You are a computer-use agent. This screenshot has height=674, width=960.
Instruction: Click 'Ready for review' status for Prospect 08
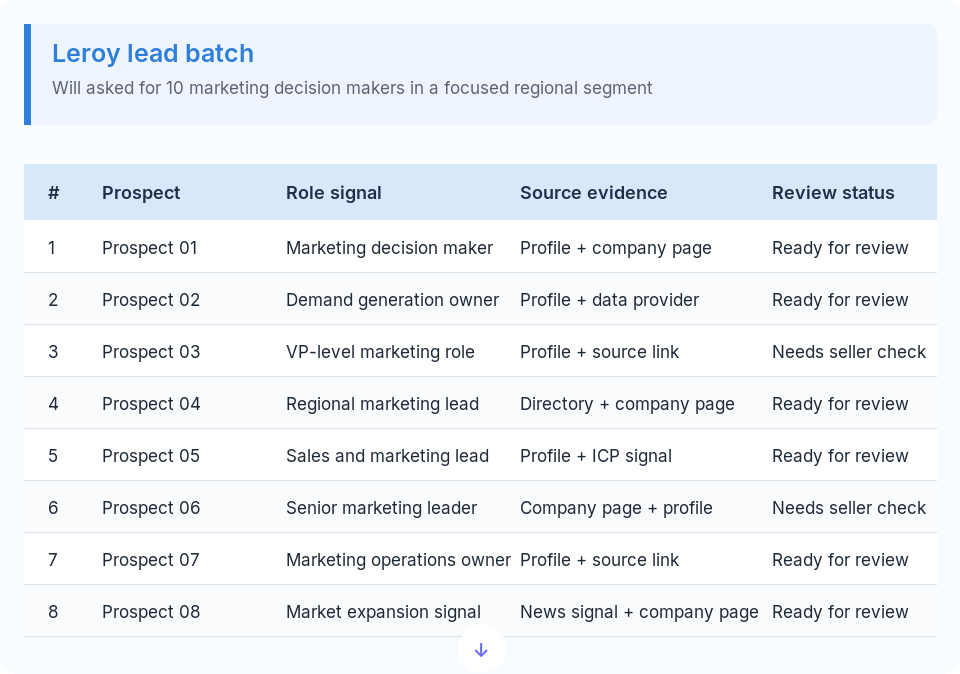pyautogui.click(x=840, y=612)
